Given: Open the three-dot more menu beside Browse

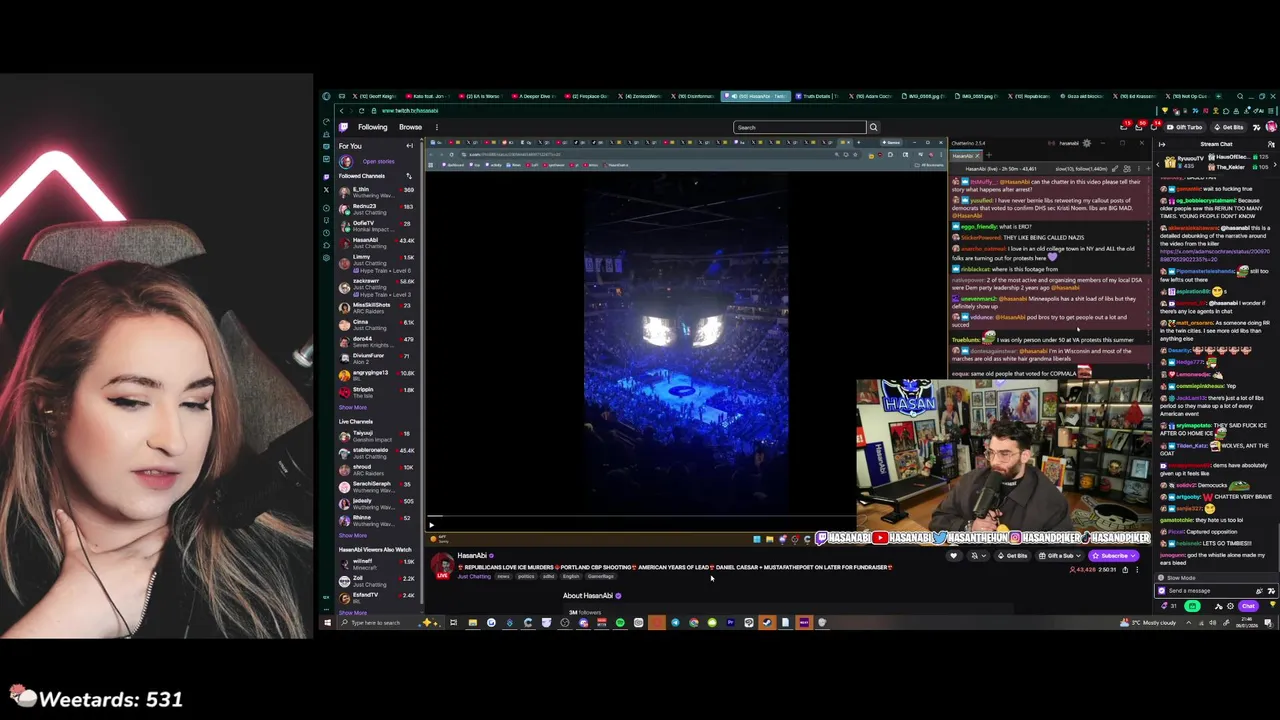Looking at the screenshot, I should click(x=437, y=127).
